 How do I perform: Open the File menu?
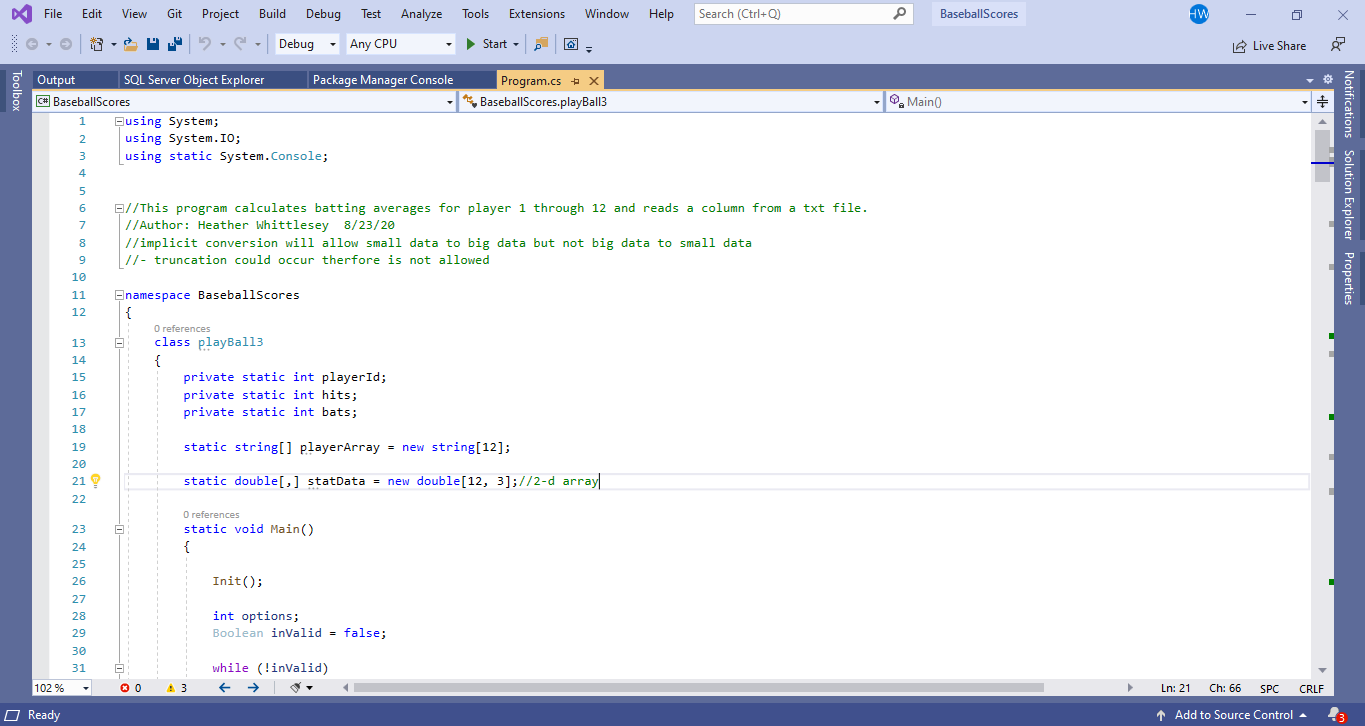coord(53,14)
